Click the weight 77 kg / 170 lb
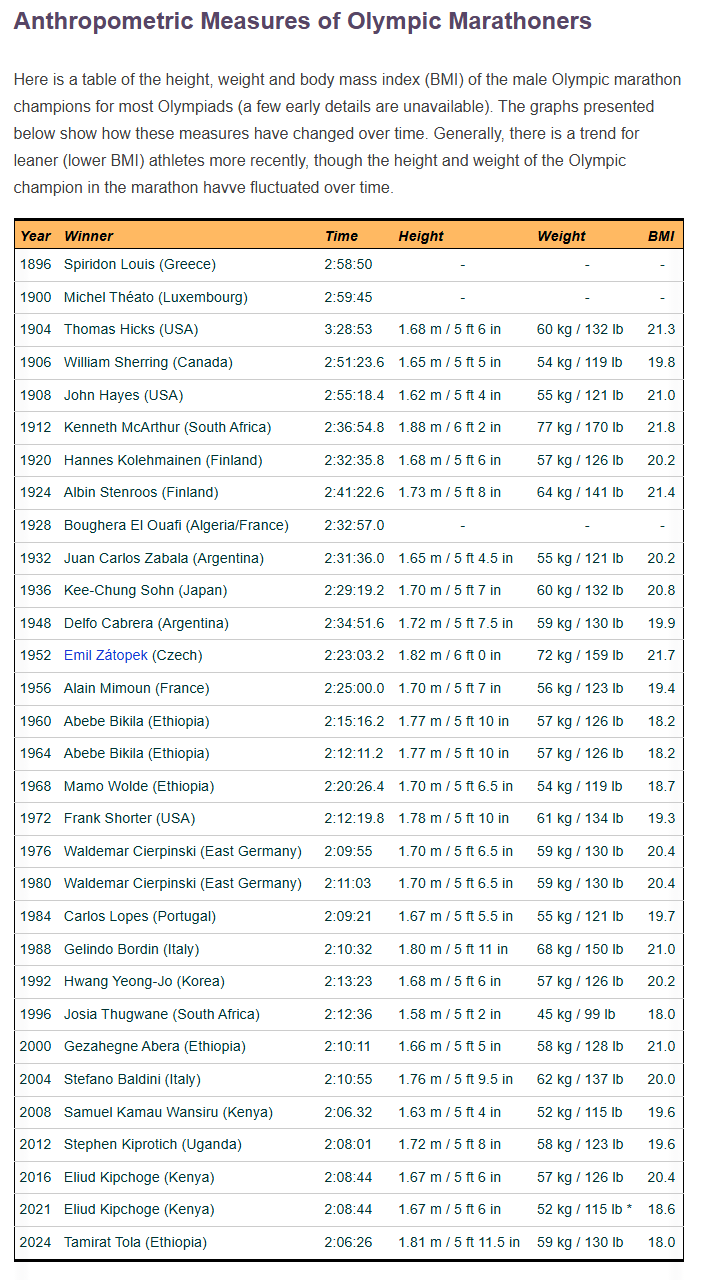This screenshot has height=1280, width=705. pyautogui.click(x=580, y=427)
